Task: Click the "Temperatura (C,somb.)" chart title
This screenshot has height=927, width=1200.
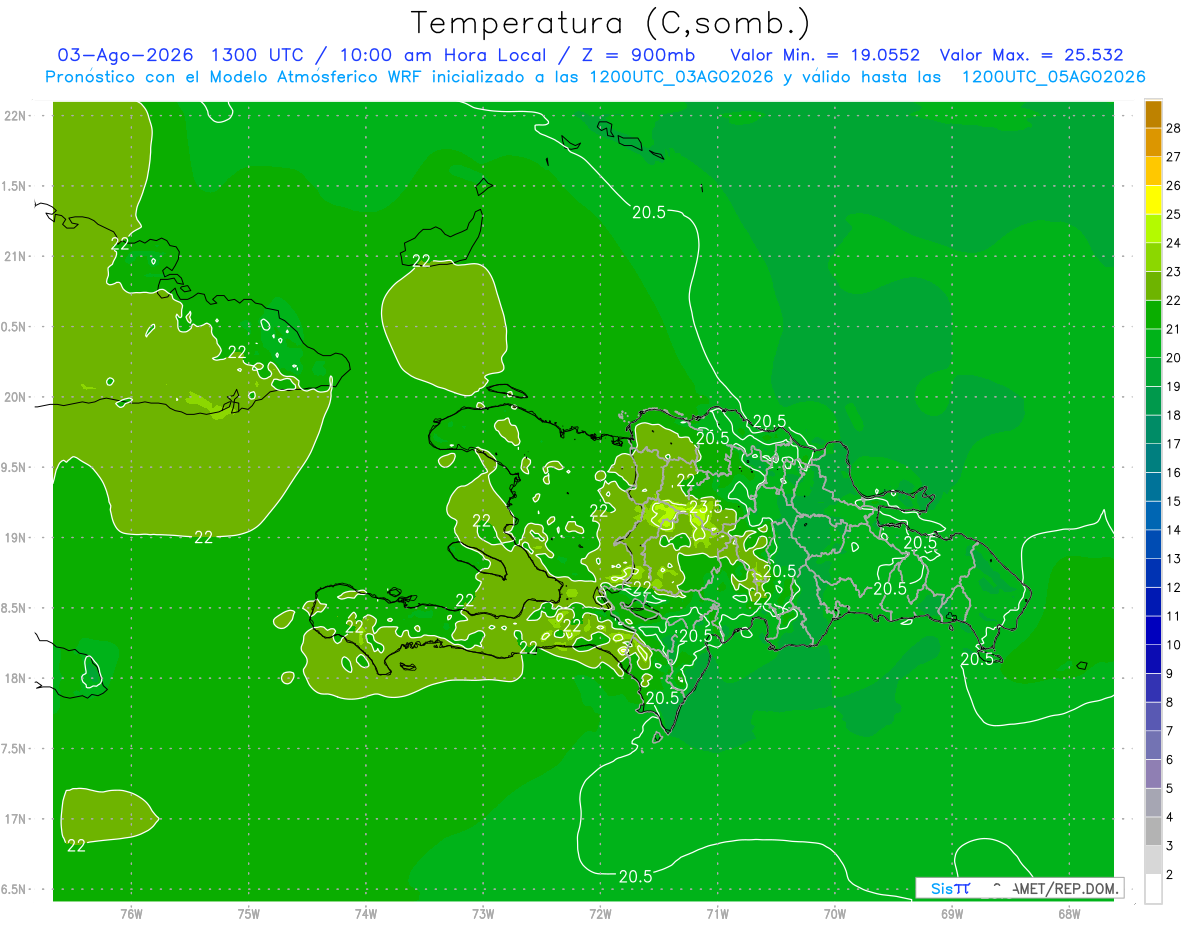Action: [x=610, y=23]
